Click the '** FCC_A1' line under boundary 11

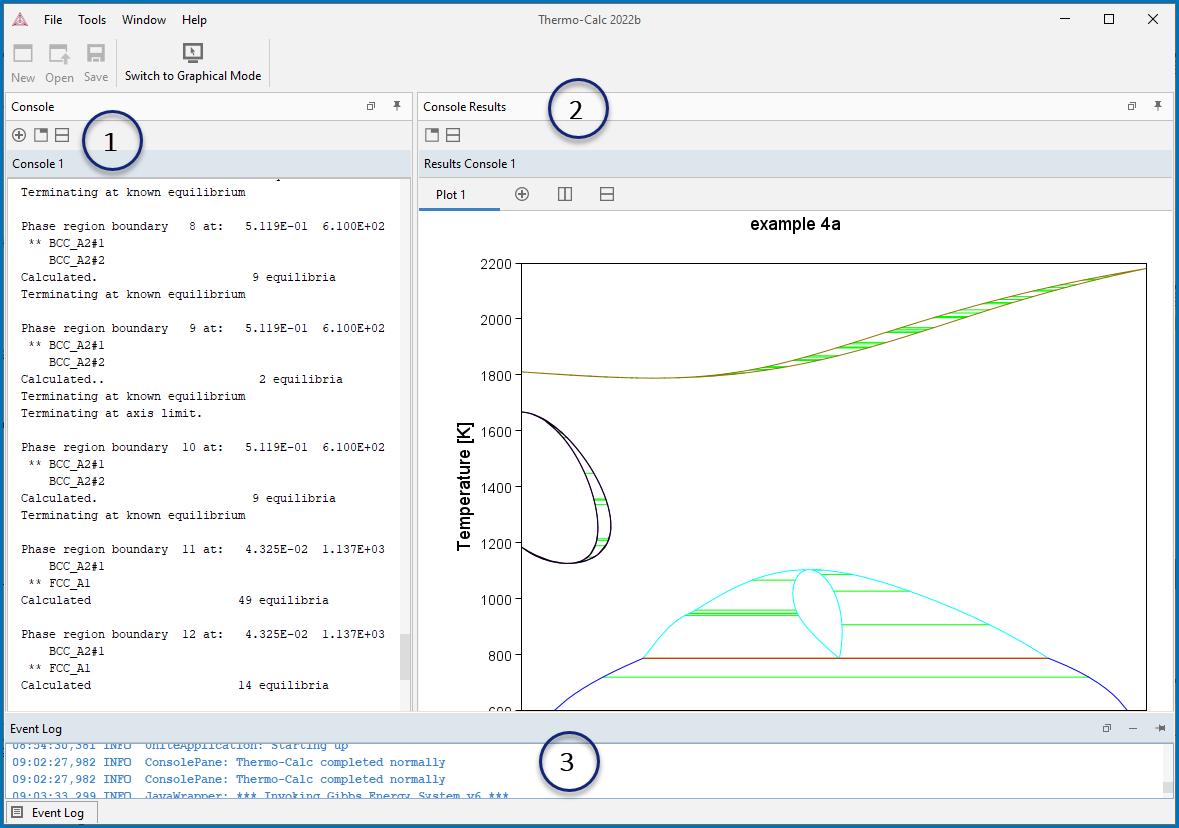click(59, 584)
